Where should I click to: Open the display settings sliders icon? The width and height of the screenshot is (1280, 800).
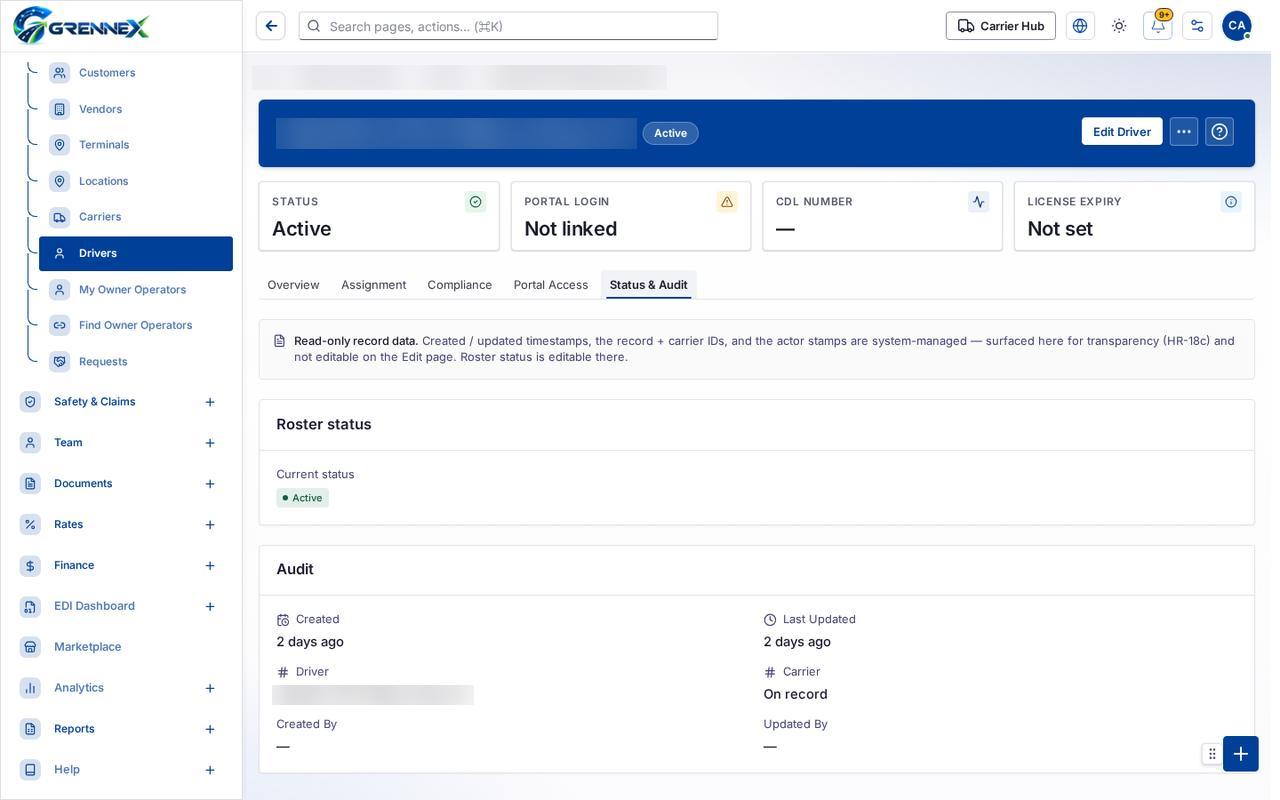1197,26
